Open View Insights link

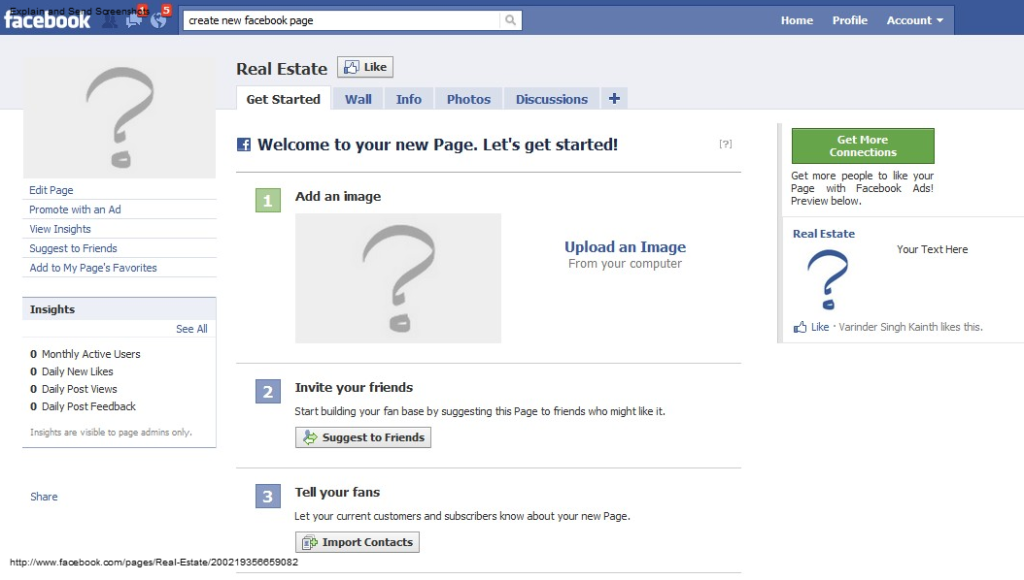(60, 229)
